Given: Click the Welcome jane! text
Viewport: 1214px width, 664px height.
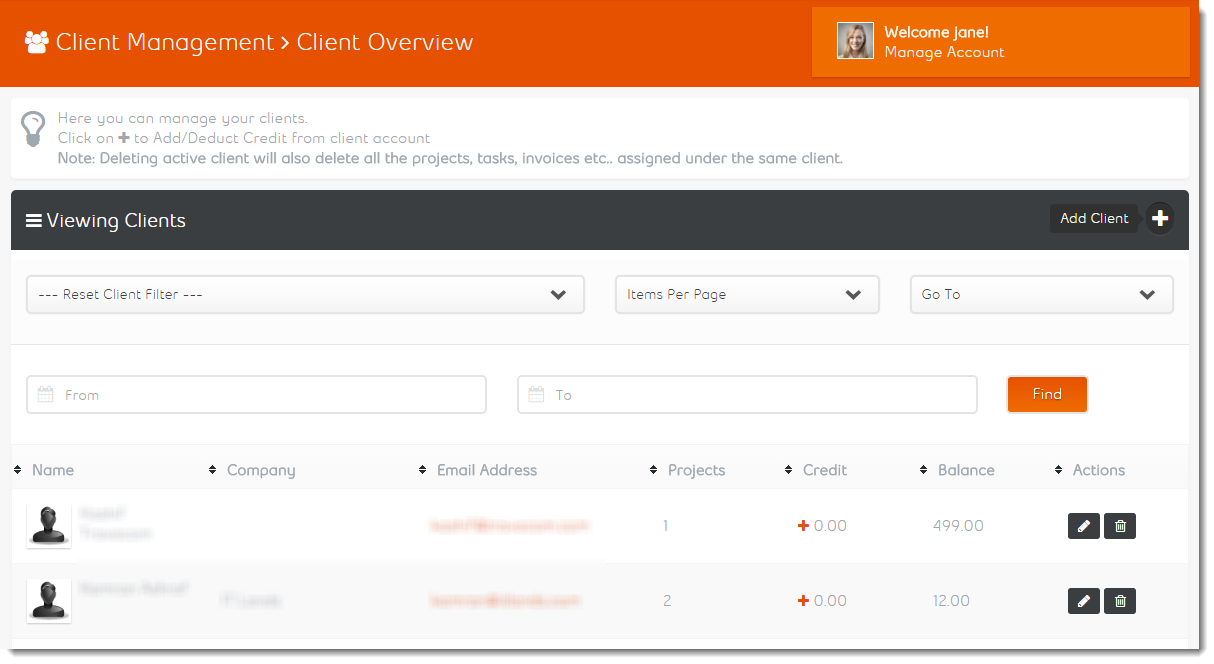Looking at the screenshot, I should [x=936, y=33].
